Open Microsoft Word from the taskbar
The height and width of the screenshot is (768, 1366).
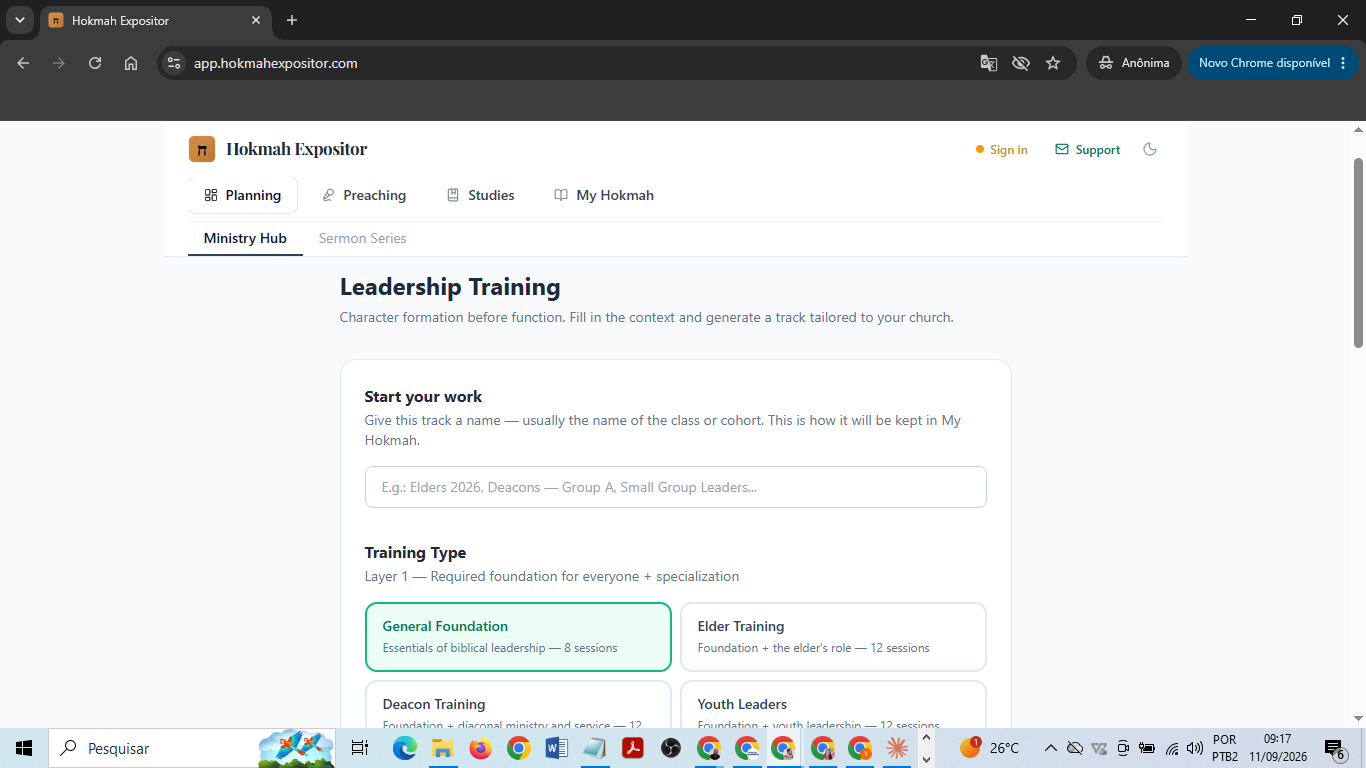point(557,748)
